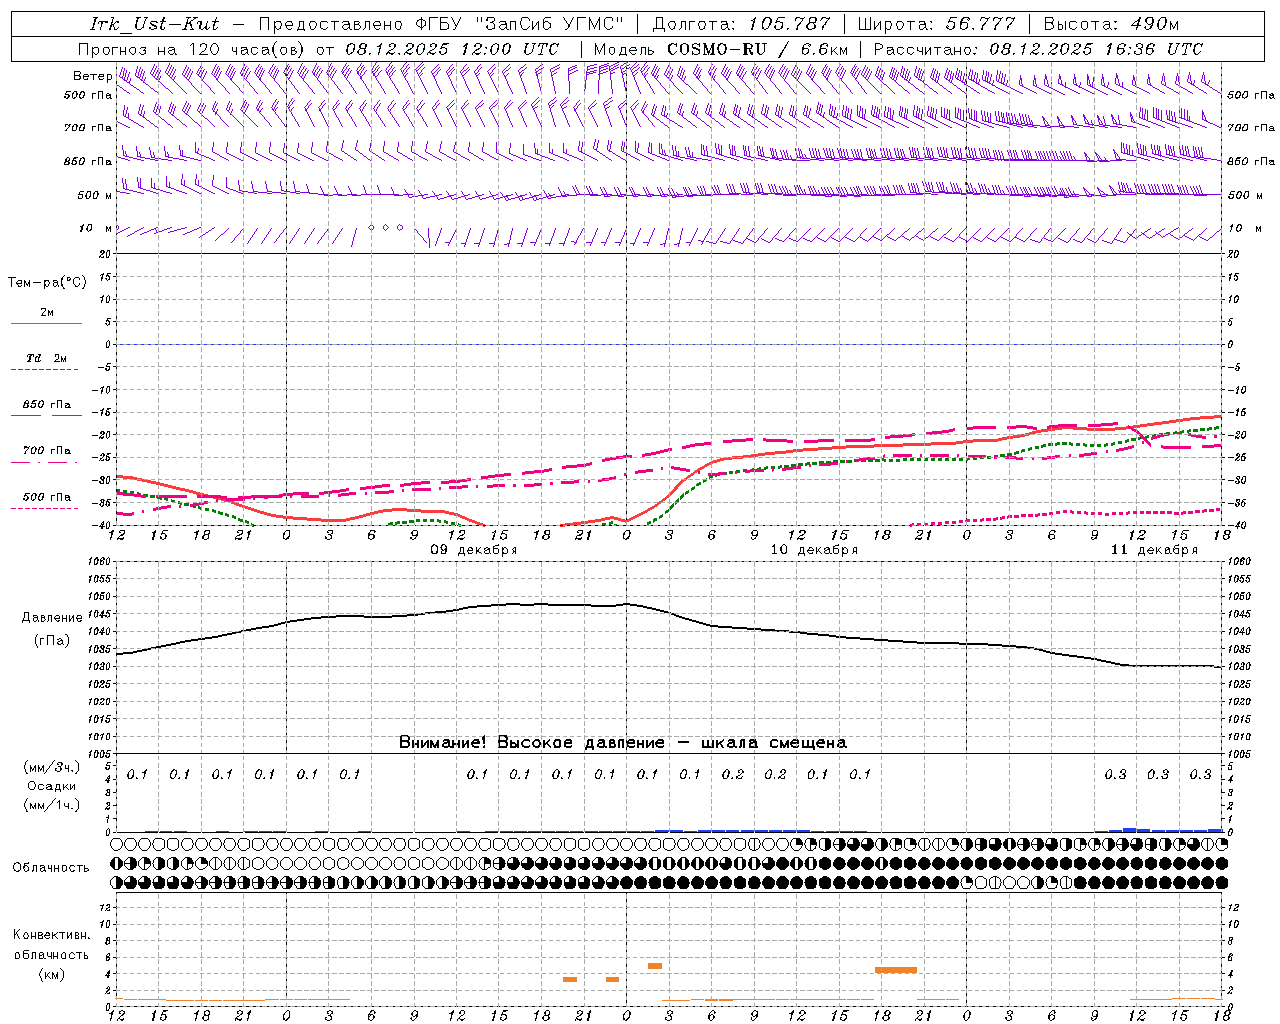Click the widest orange convective cloud bar
1280x1024 pixels.
pos(895,970)
